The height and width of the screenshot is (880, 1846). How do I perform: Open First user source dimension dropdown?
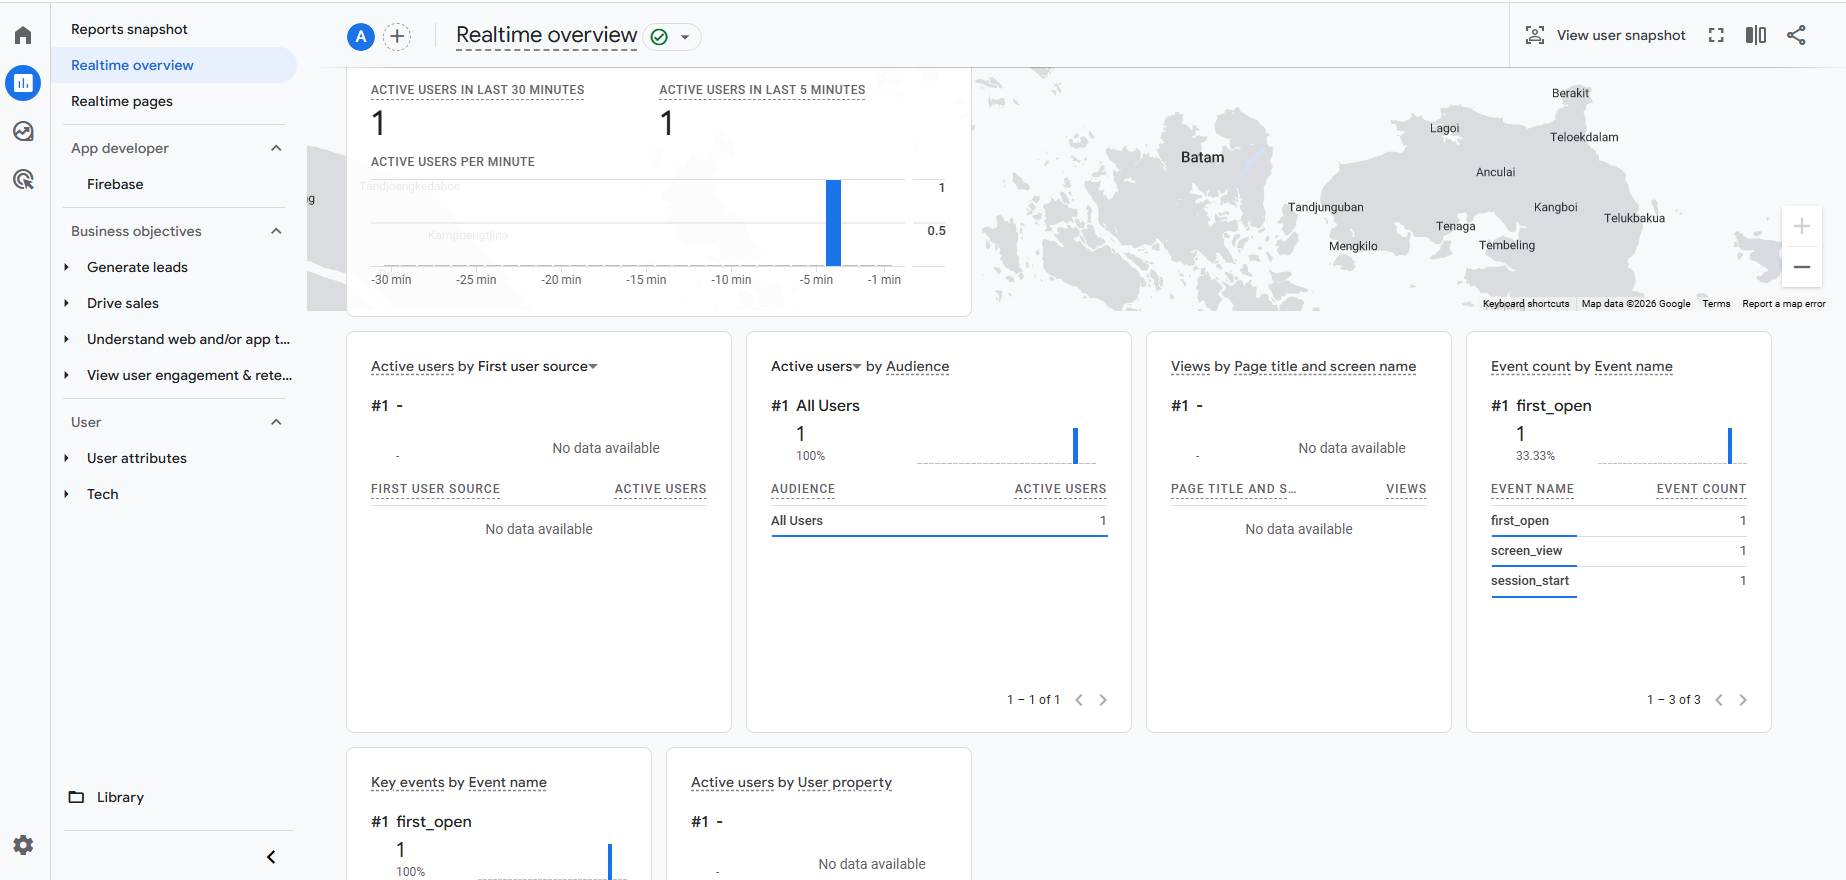(x=538, y=367)
